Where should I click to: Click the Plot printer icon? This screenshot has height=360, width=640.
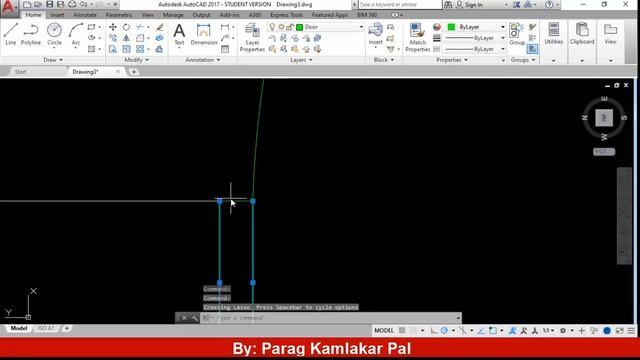(72, 4)
